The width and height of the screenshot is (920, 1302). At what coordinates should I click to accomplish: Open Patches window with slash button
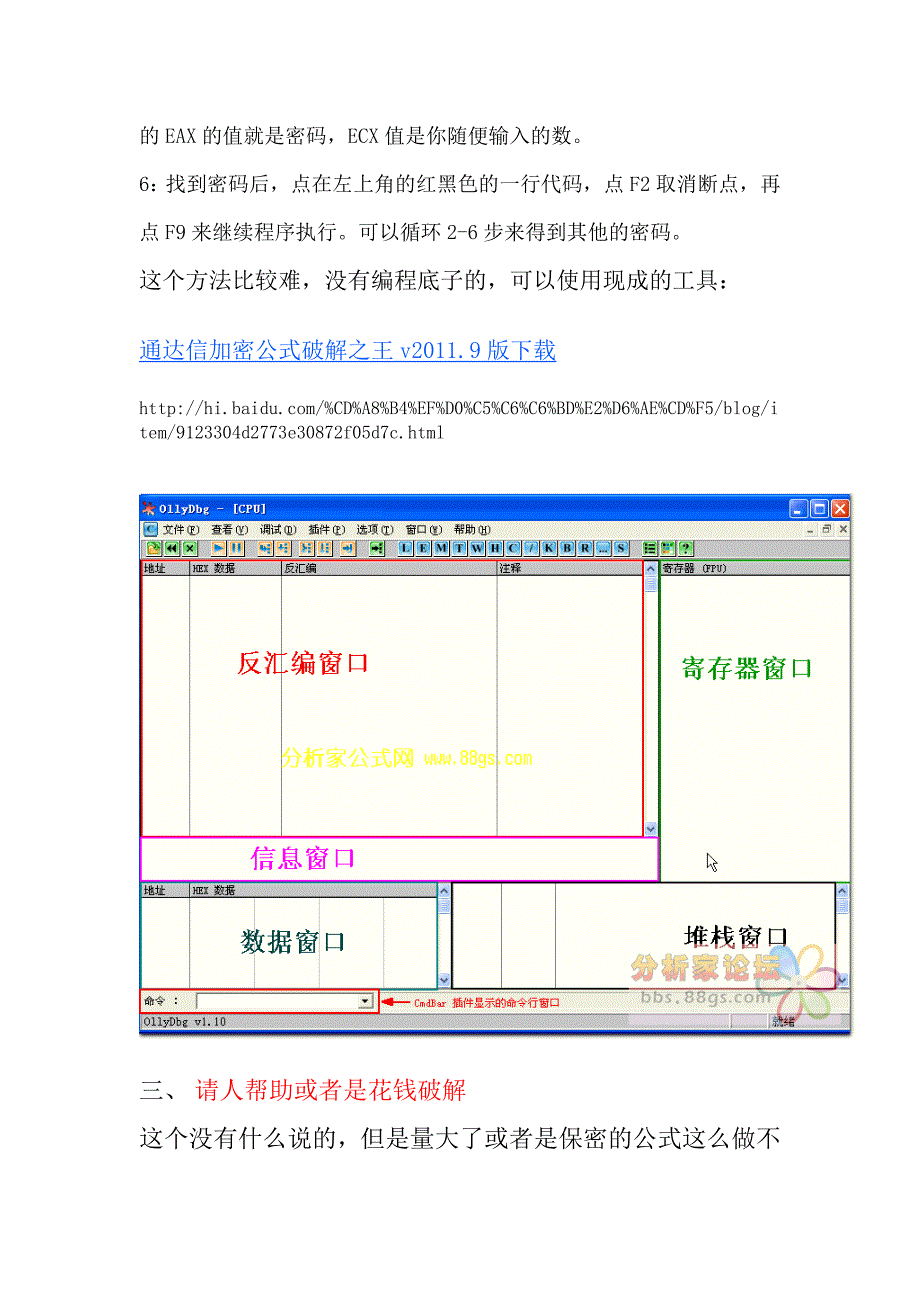tap(532, 548)
